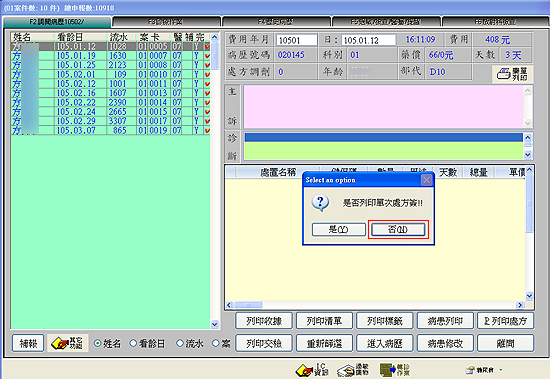Select the 流水 sort radio button

click(180, 343)
